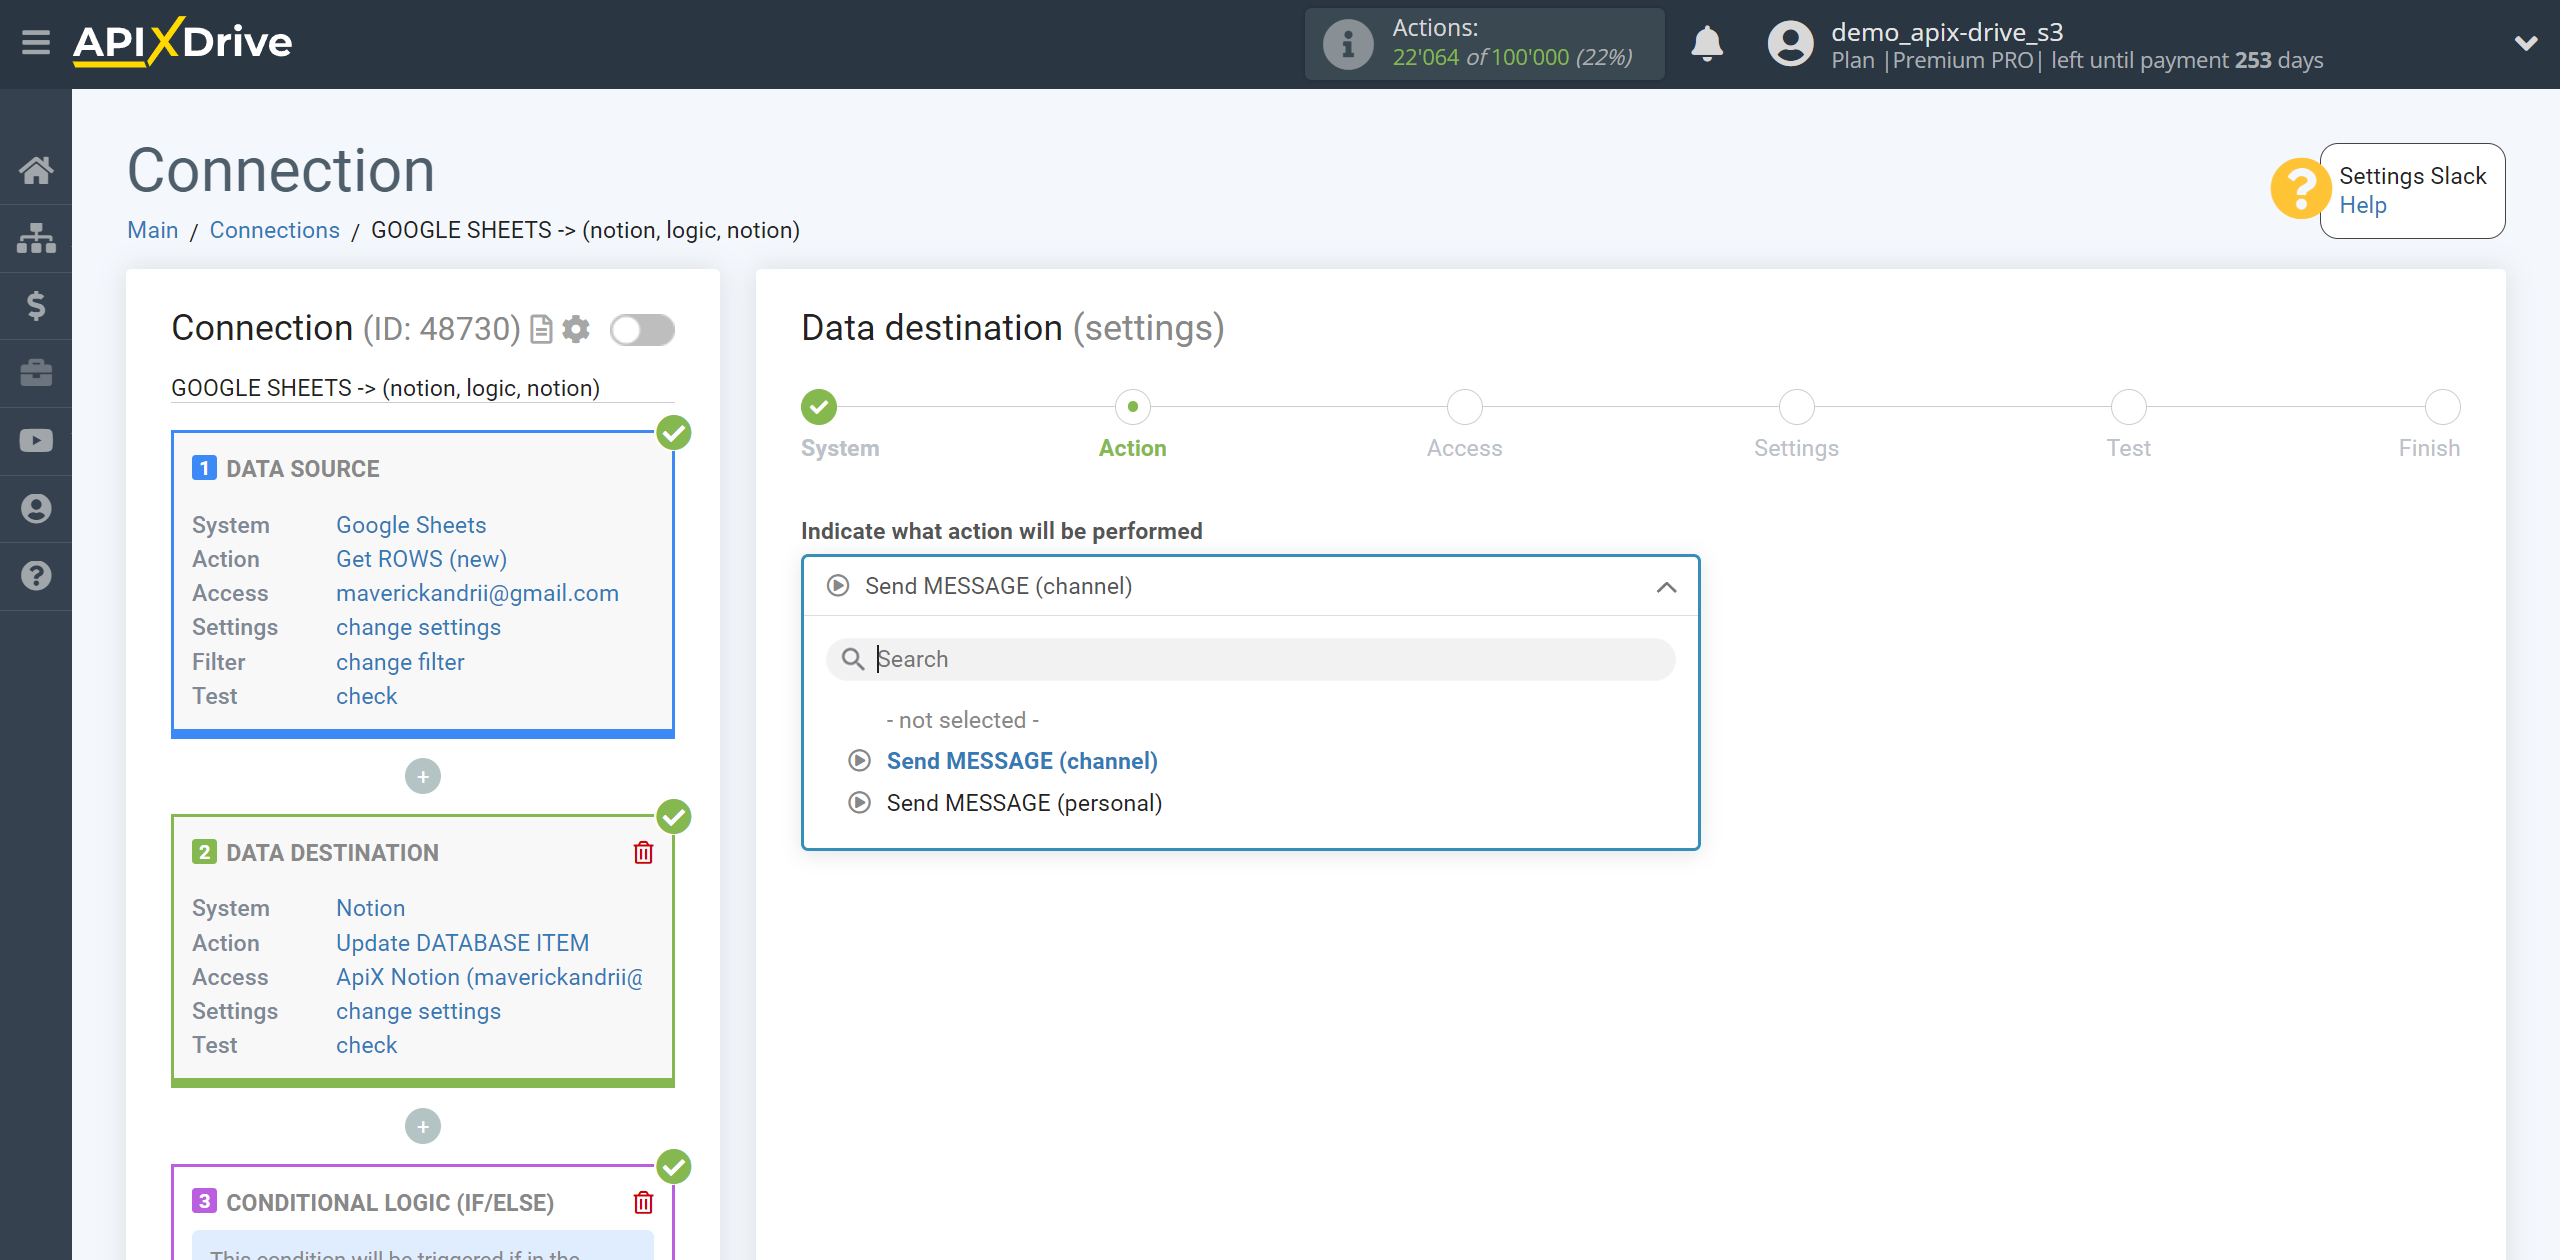Choose Send MESSAGE (personal) option
This screenshot has height=1260, width=2560.
tap(1024, 803)
